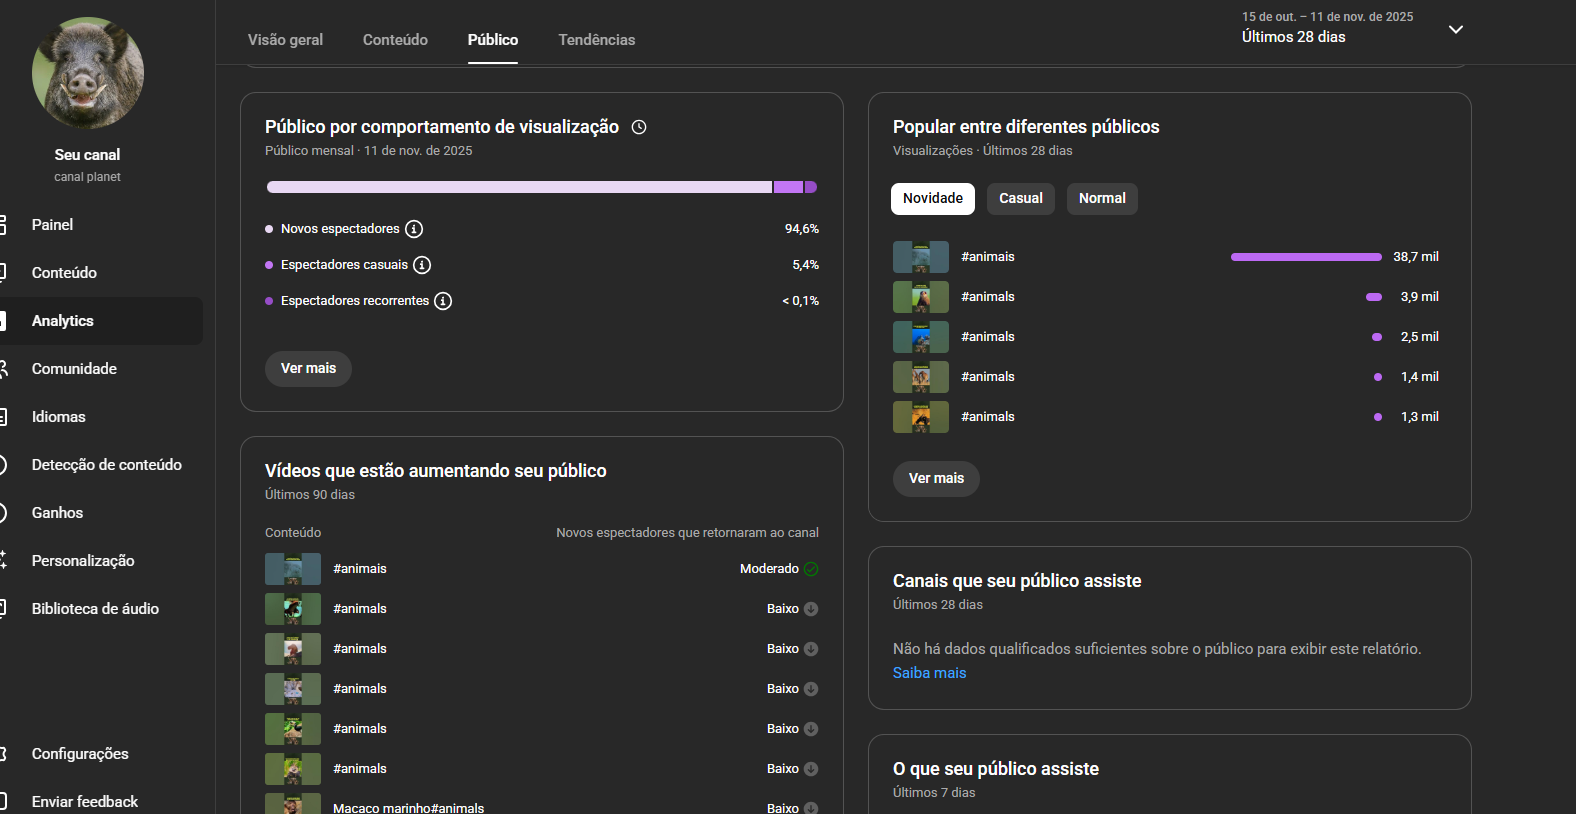Click the channel avatar boar picture
This screenshot has height=814, width=1576.
tap(88, 73)
